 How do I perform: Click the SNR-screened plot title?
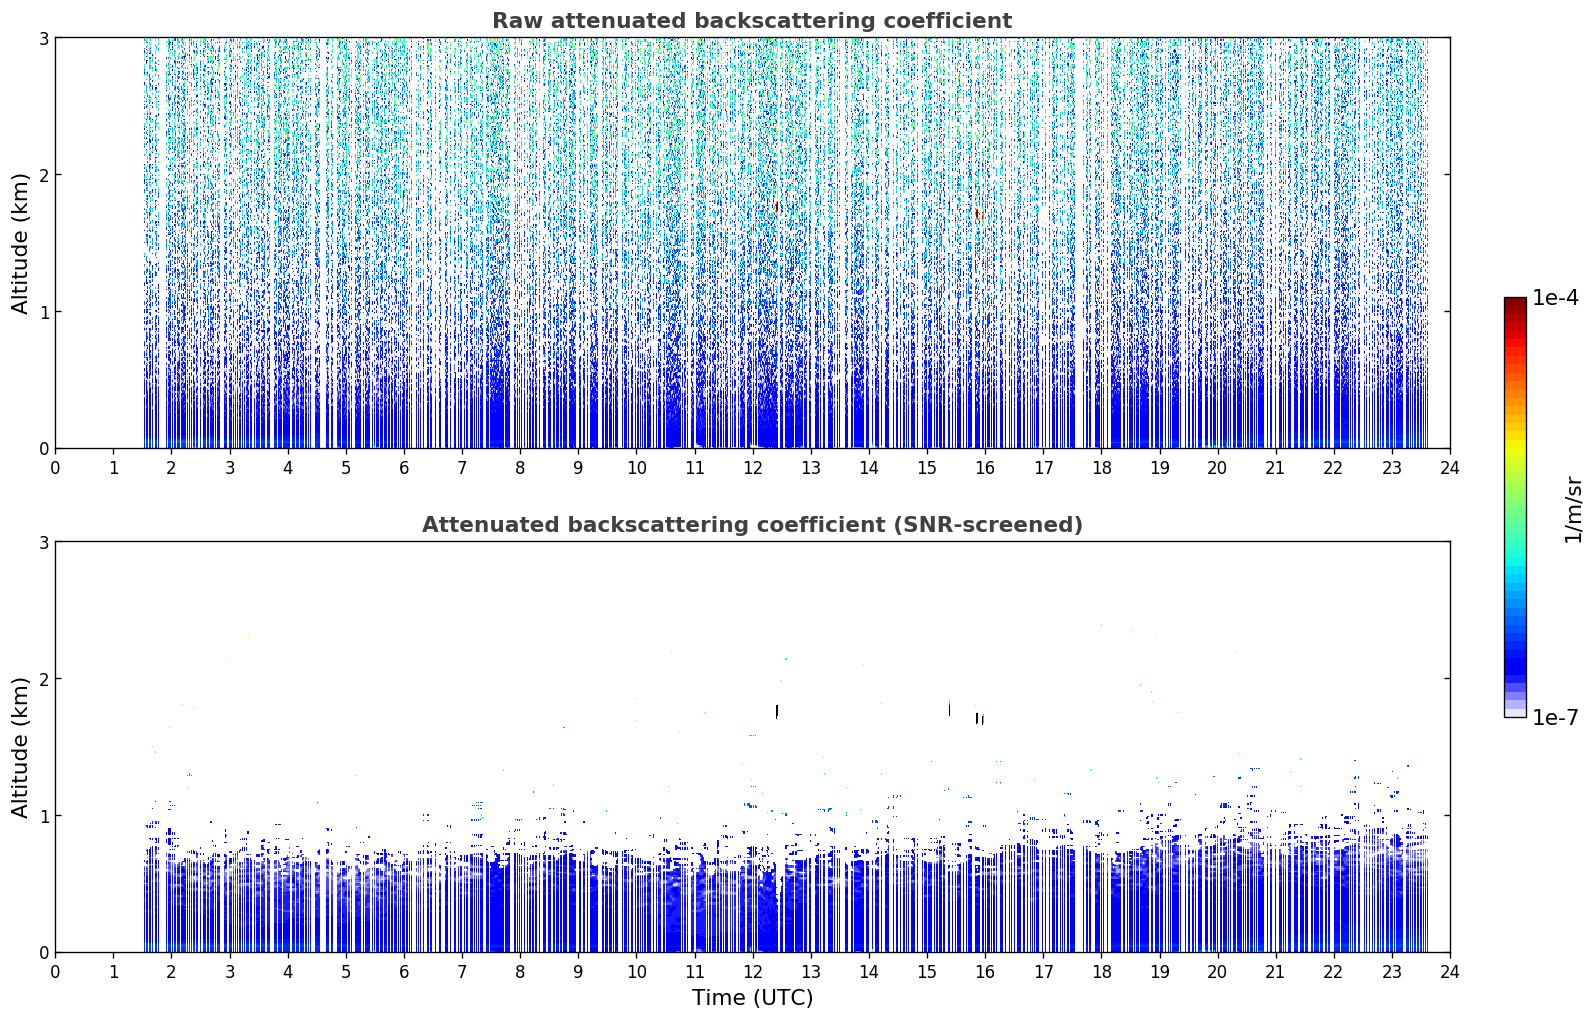(x=752, y=525)
